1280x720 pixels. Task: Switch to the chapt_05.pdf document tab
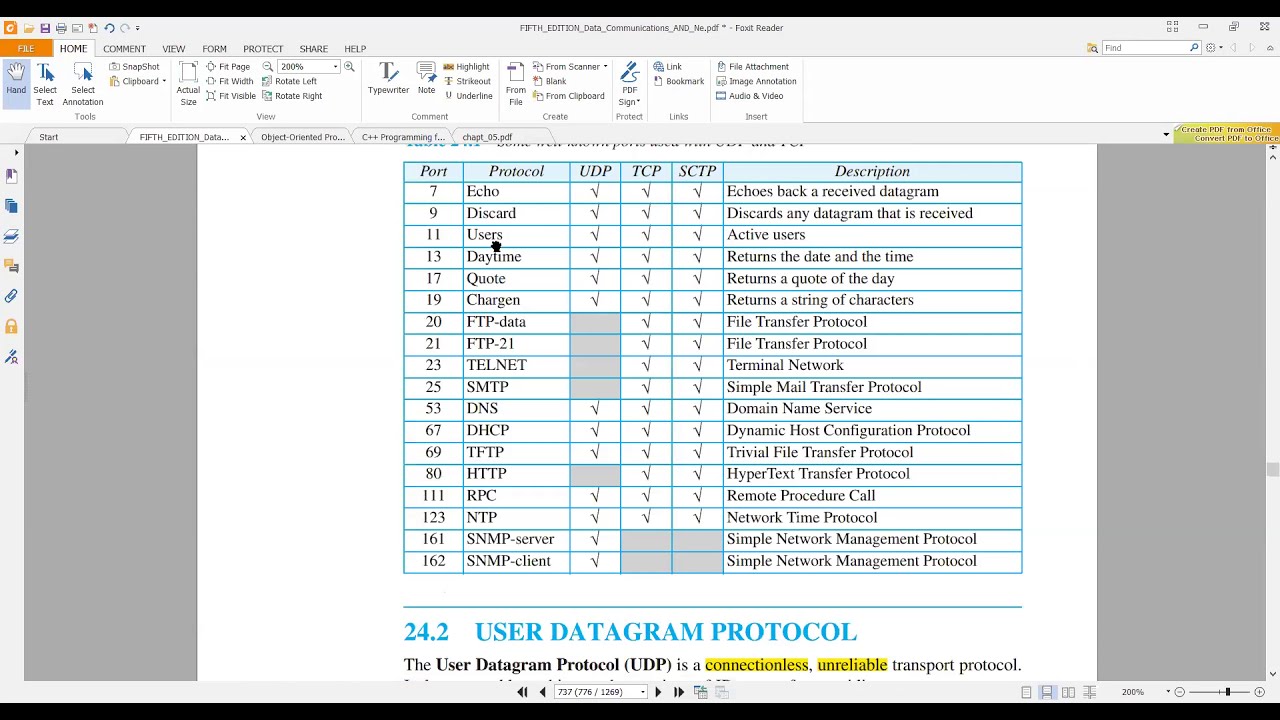(x=487, y=137)
